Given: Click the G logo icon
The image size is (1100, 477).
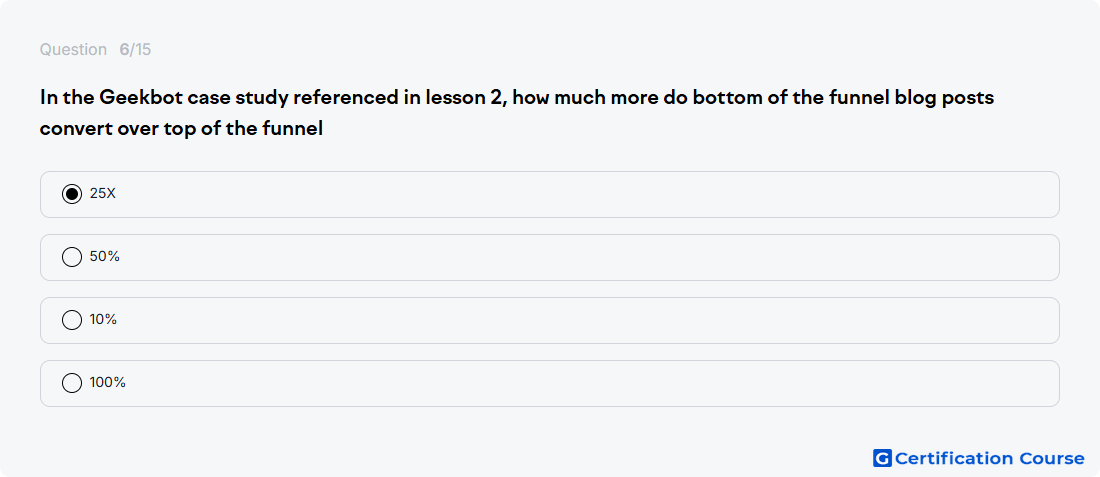Looking at the screenshot, I should (882, 458).
